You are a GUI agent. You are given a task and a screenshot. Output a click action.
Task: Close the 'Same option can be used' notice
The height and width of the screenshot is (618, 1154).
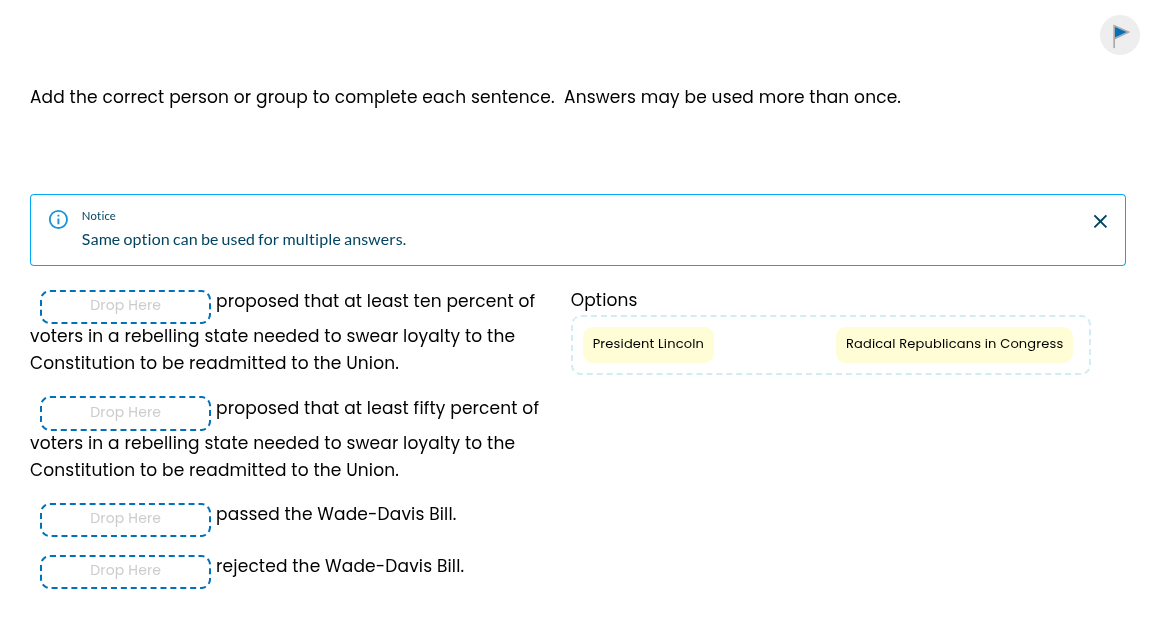click(1100, 221)
